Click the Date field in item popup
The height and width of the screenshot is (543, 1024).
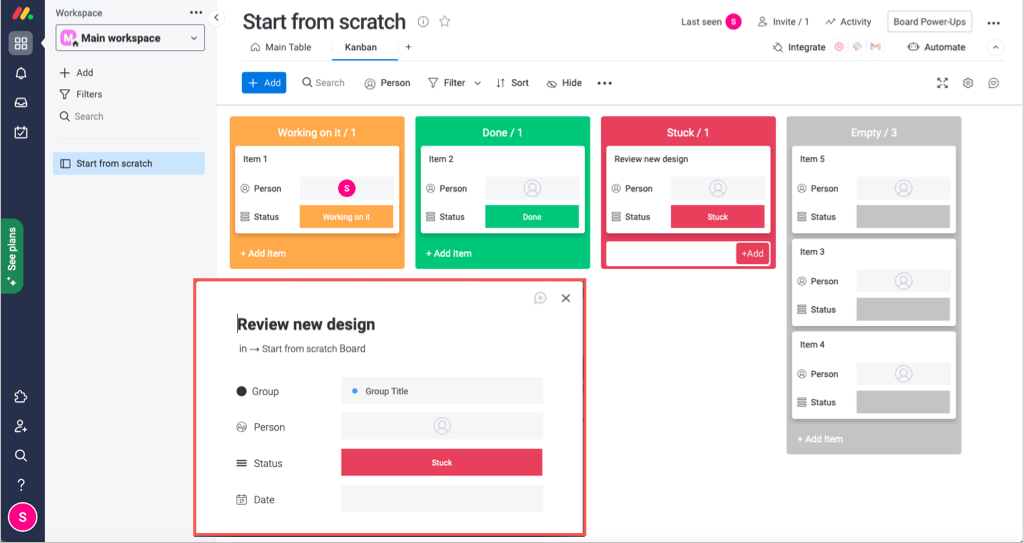(x=442, y=499)
